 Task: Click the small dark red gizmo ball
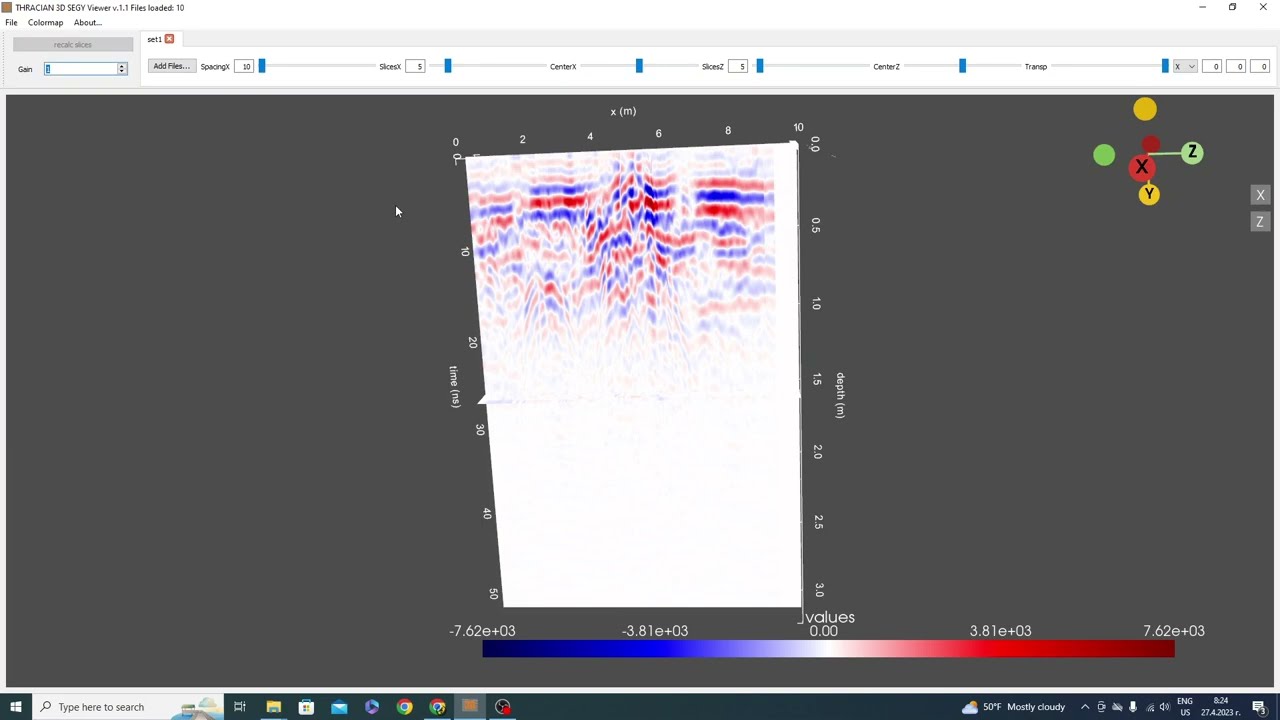click(1151, 145)
